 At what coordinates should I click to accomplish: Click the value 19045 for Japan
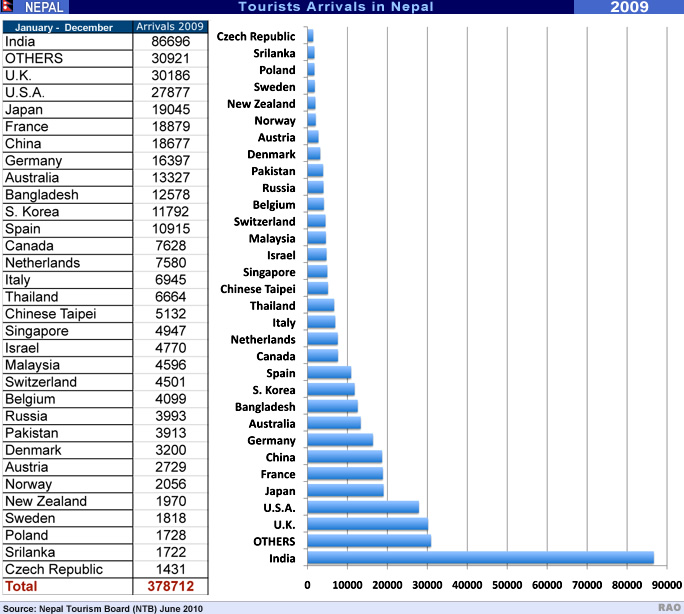point(171,109)
